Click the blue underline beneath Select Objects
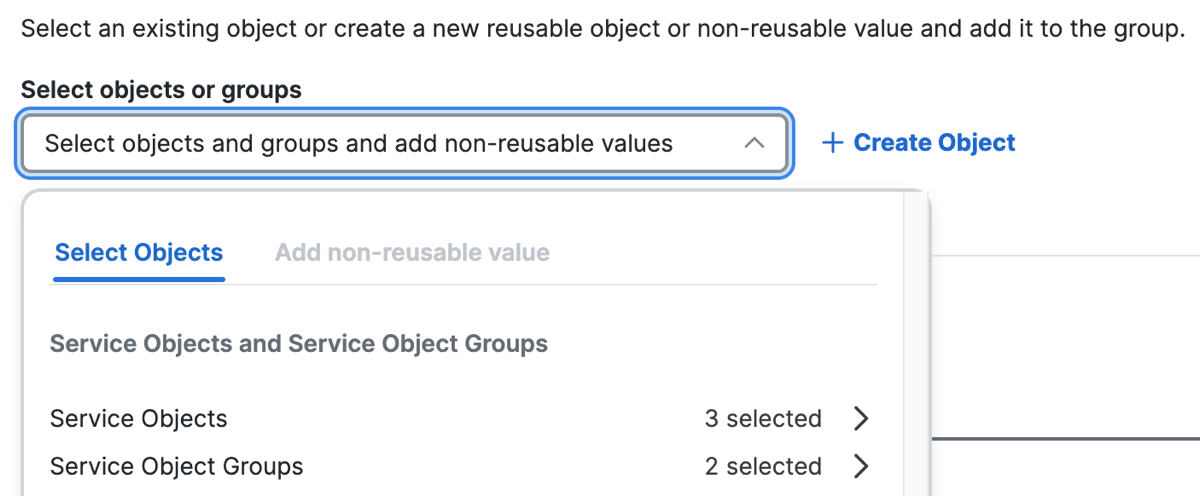The height and width of the screenshot is (496, 1200). point(139,279)
